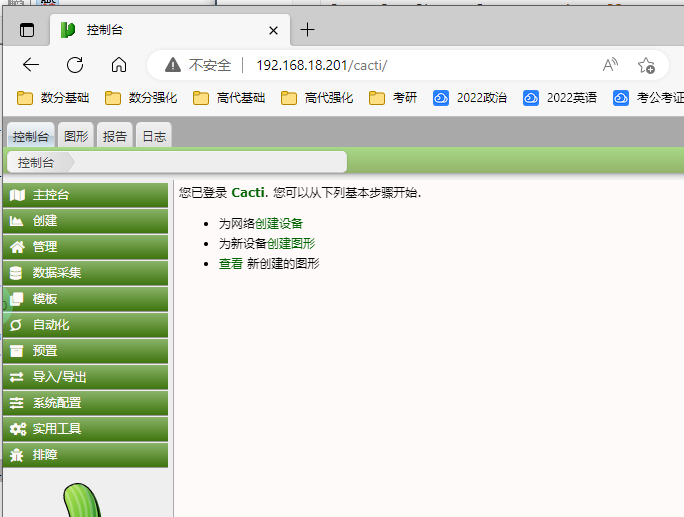Viewport: 684px width, 517px height.
Task: Expand the 系统配置 sidebar menu
Action: pos(56,402)
